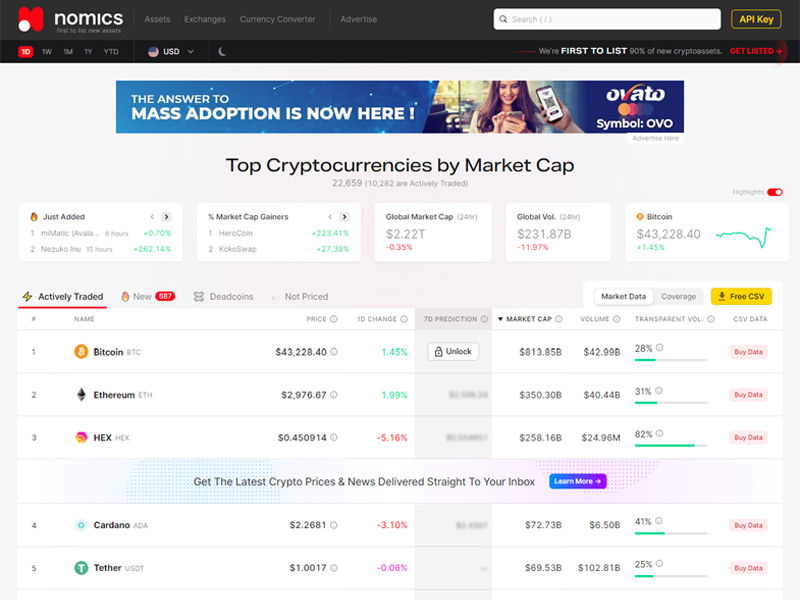Click the Tether logo icon

coord(81,568)
